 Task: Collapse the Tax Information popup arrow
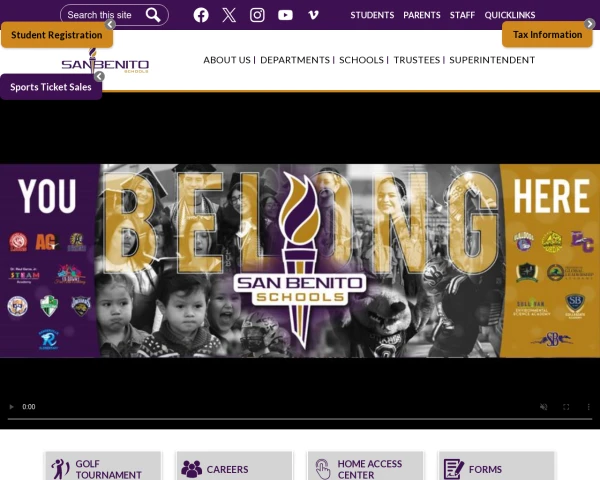pyautogui.click(x=590, y=24)
